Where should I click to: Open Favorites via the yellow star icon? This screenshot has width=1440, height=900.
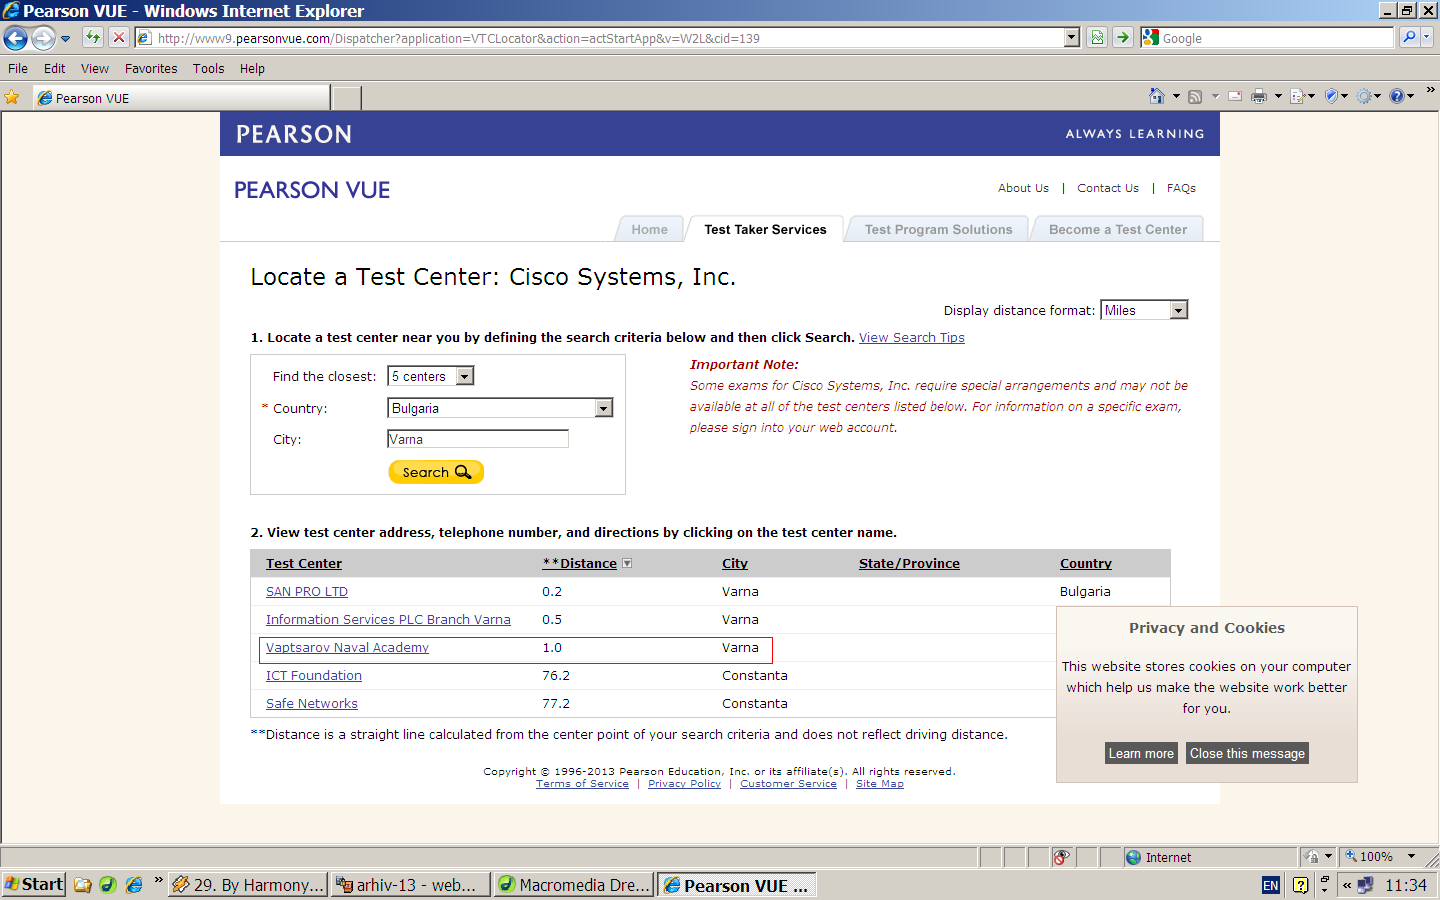point(12,97)
